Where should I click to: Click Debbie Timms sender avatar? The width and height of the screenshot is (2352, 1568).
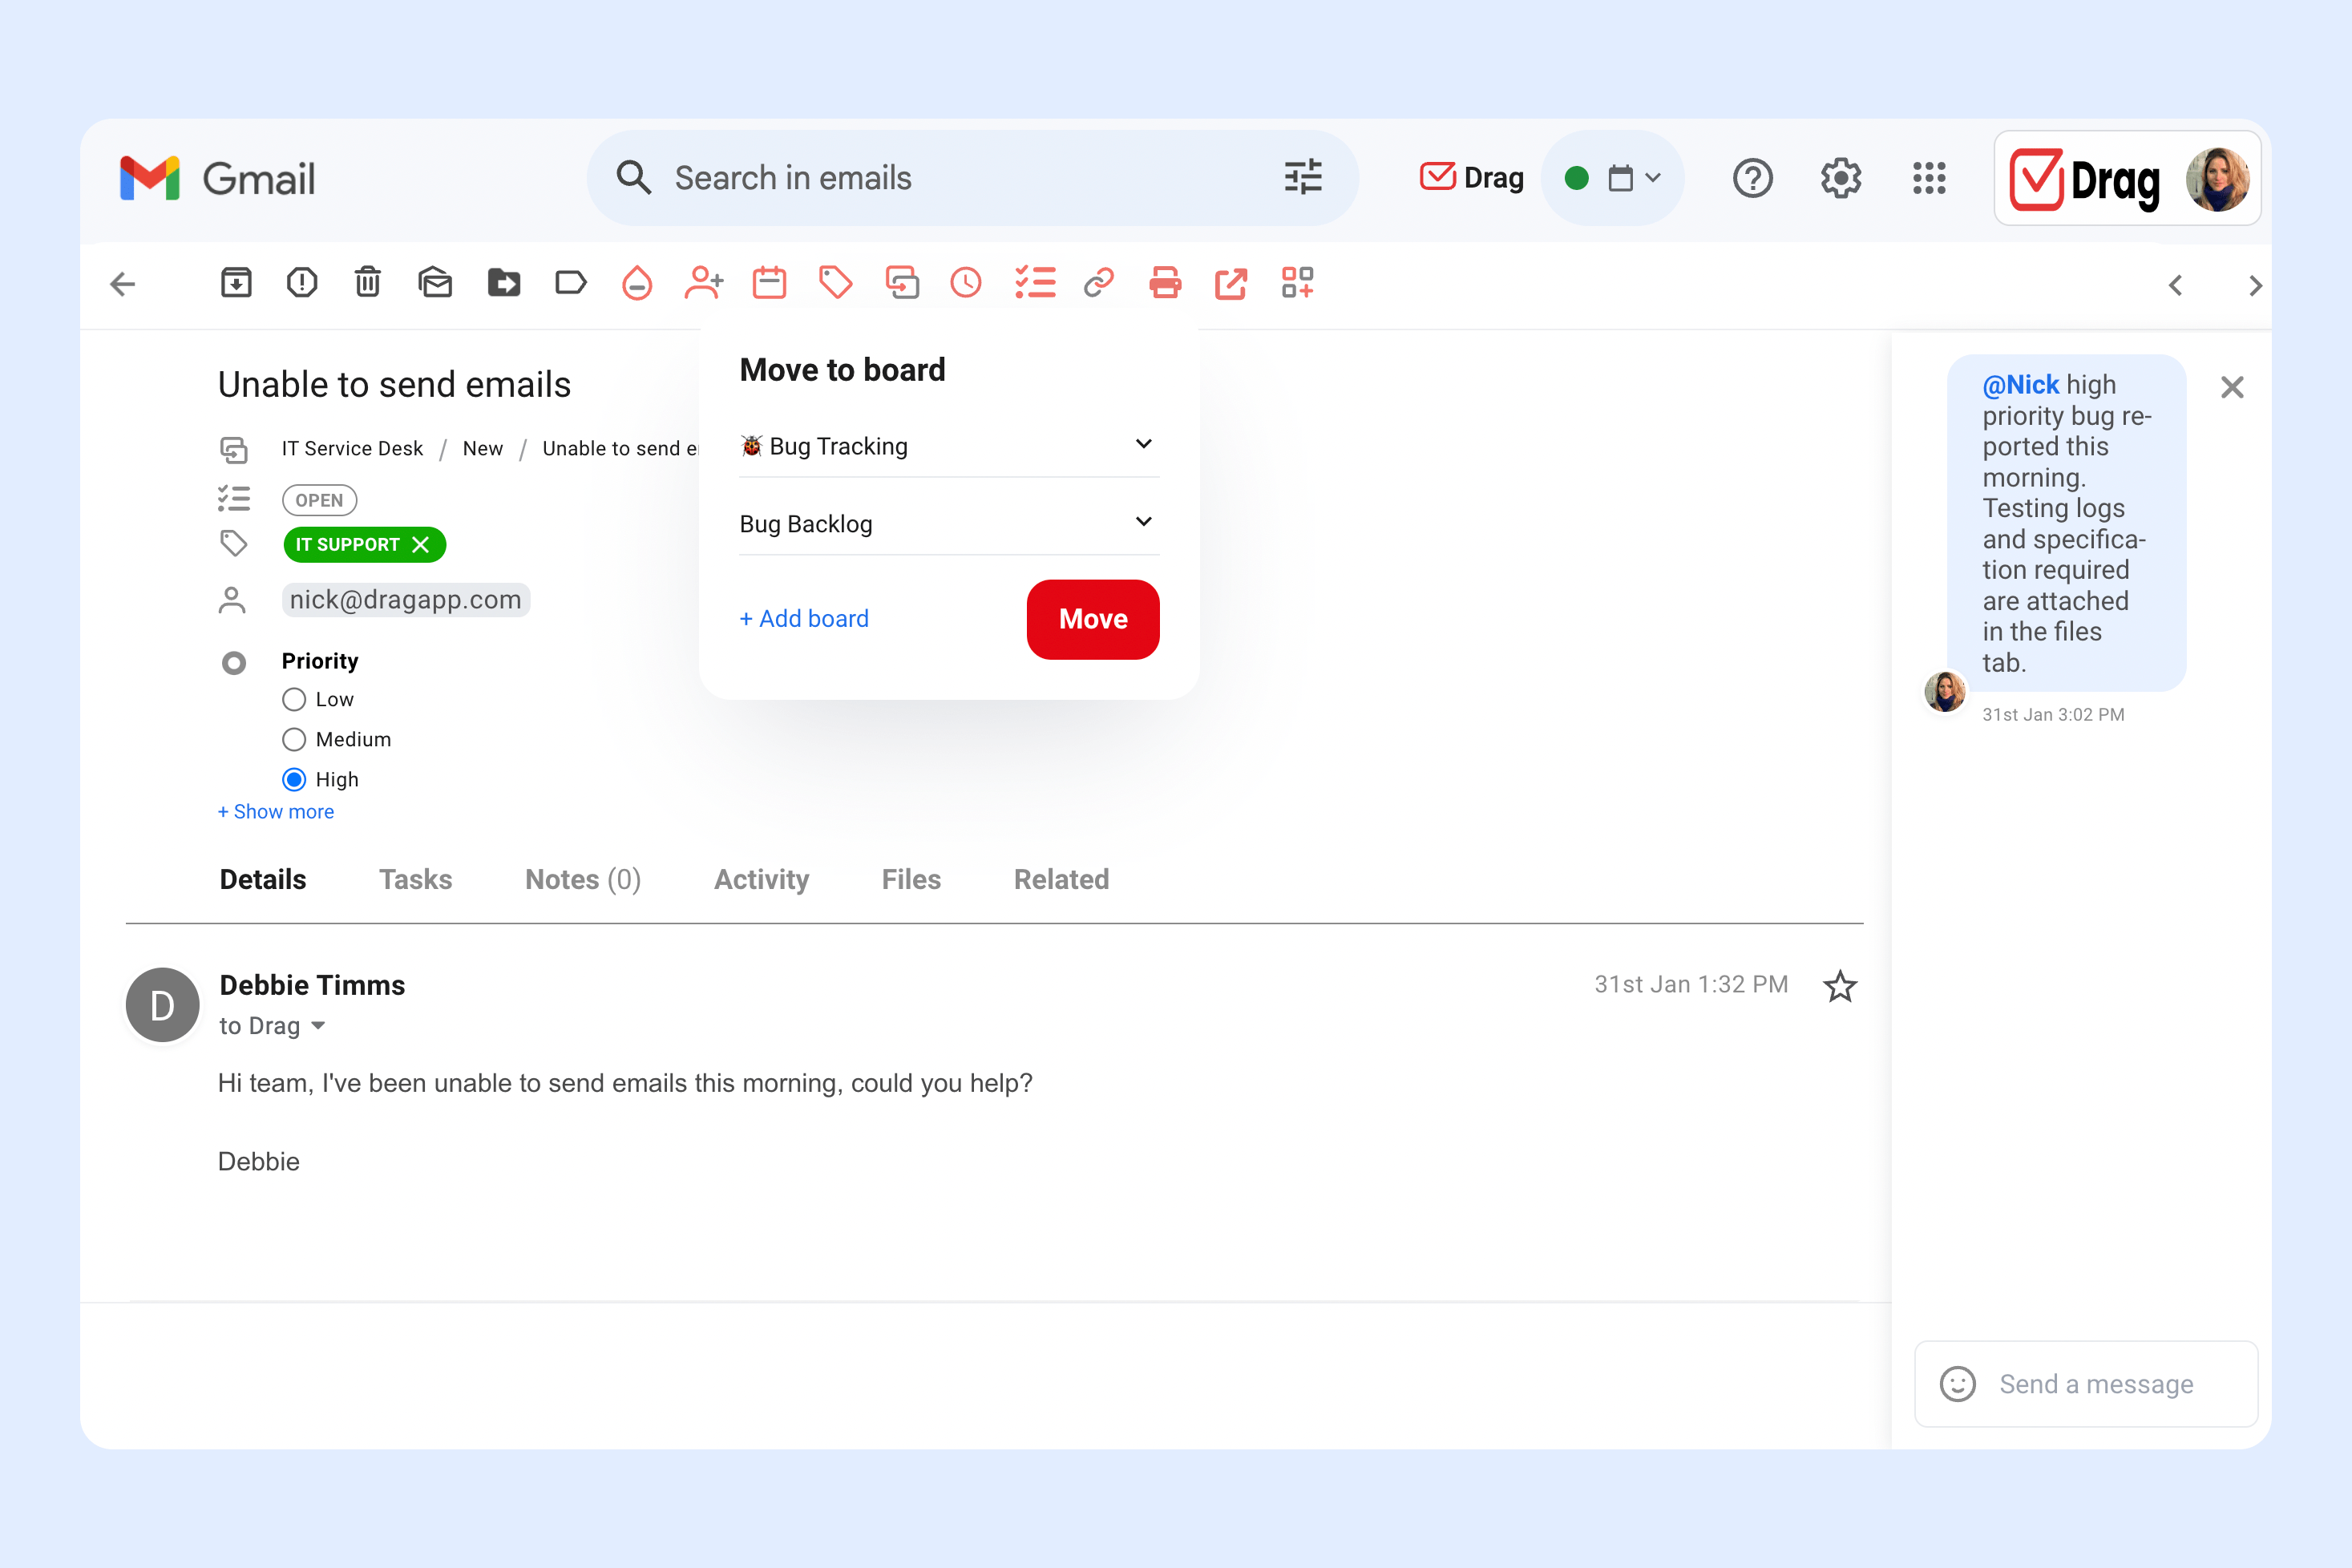pyautogui.click(x=162, y=1005)
